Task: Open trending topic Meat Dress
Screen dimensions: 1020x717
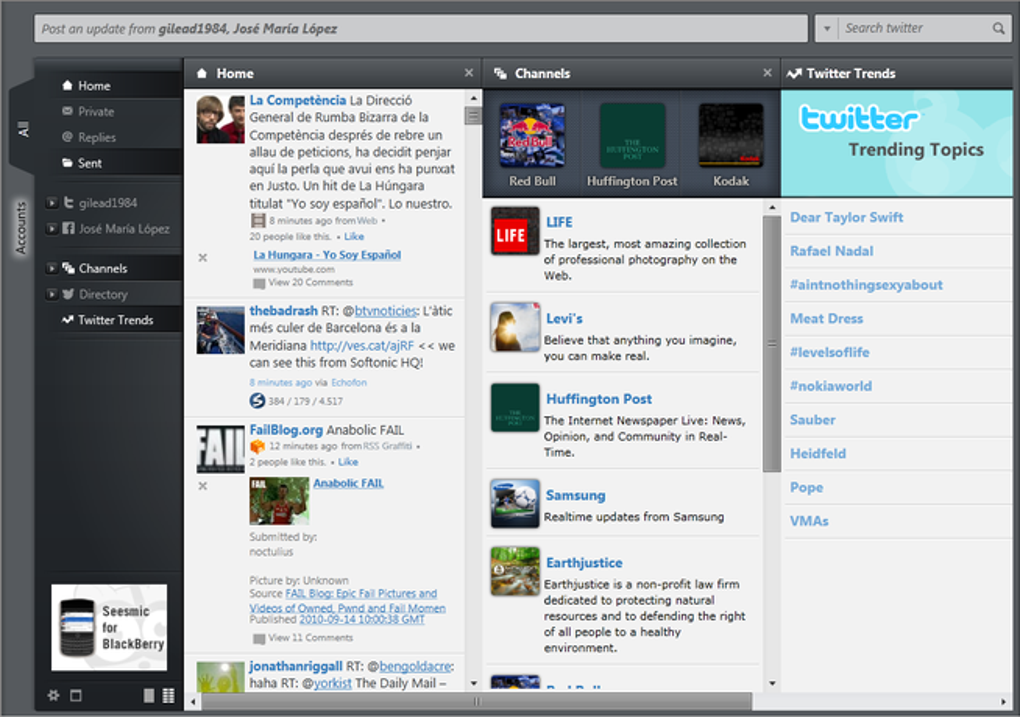Action: (x=826, y=319)
